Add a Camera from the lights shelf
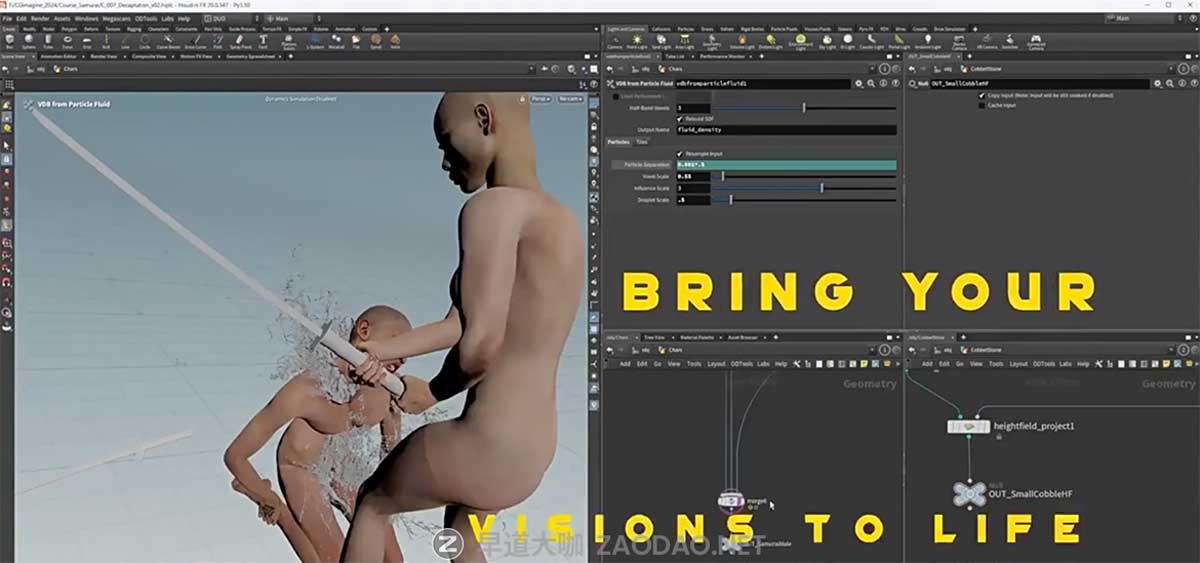The width and height of the screenshot is (1200, 563). [x=616, y=41]
